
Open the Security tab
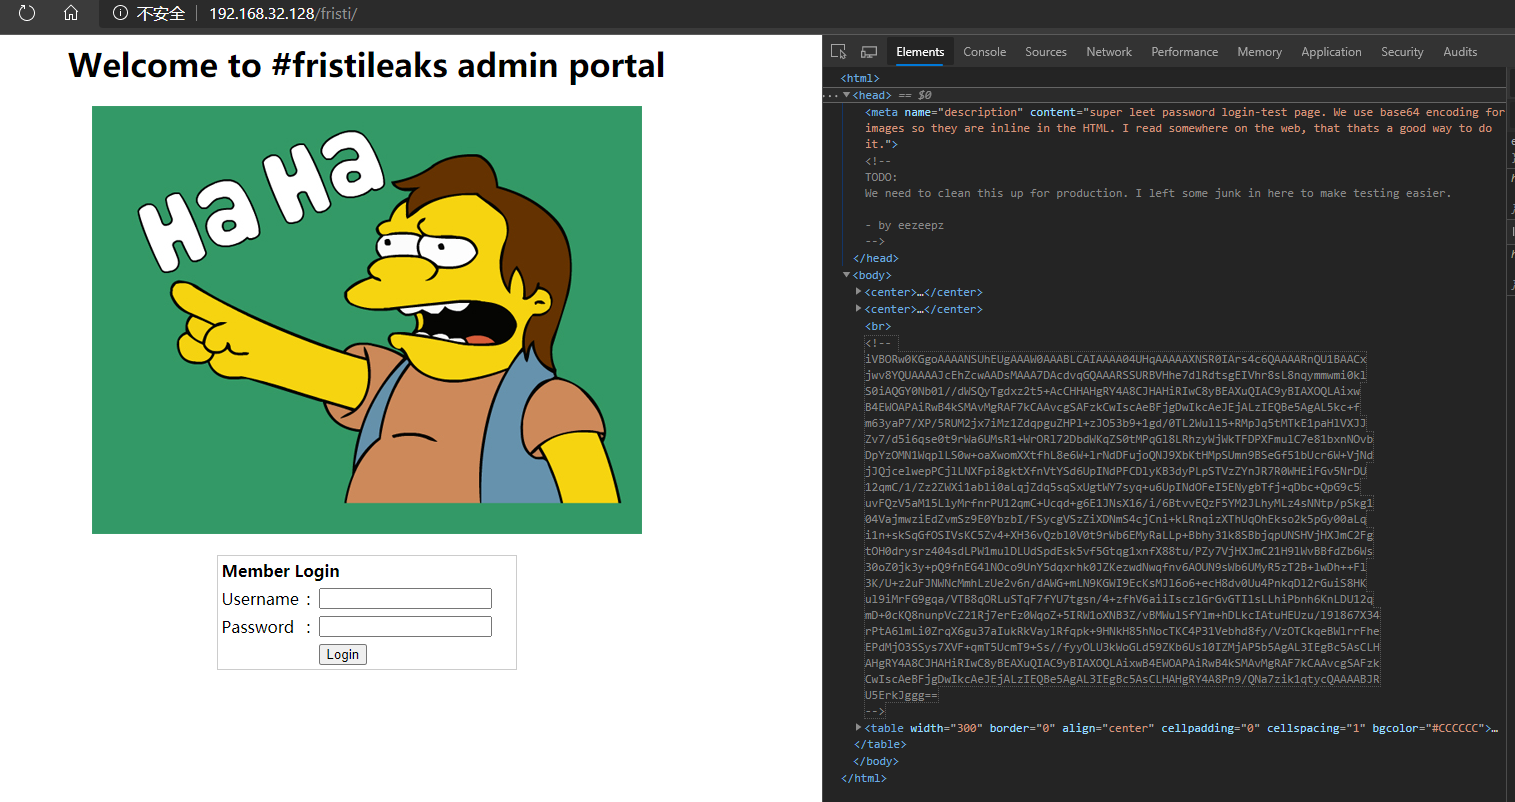click(x=1402, y=51)
